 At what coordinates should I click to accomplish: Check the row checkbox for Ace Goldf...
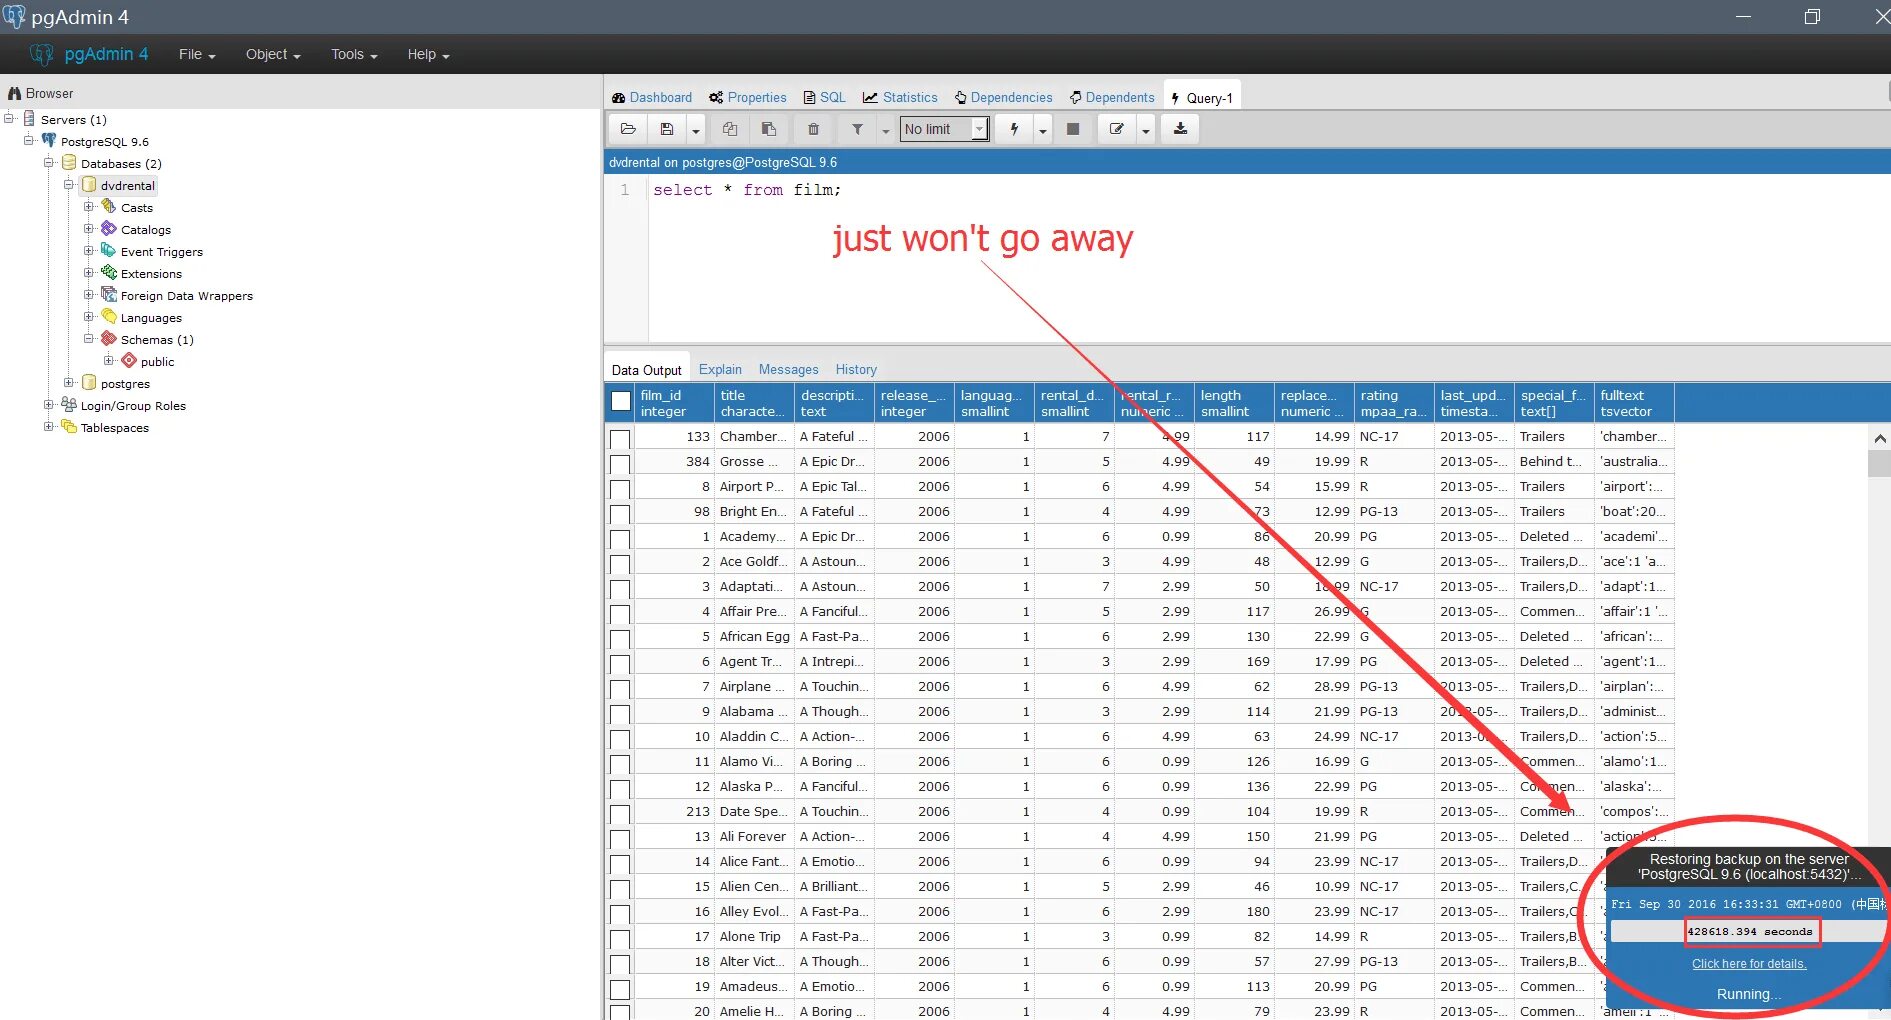(620, 564)
